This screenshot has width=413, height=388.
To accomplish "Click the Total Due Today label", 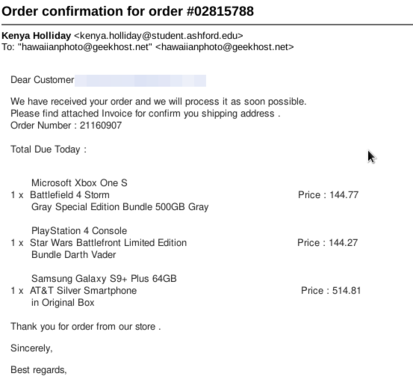I will click(49, 149).
